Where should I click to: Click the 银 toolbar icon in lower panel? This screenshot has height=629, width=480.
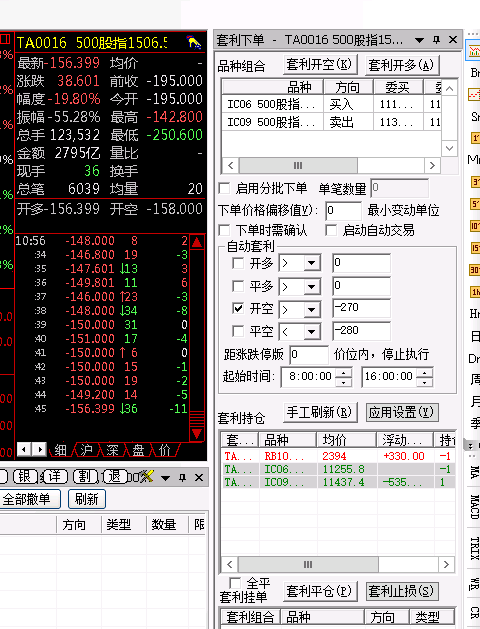coord(25,477)
